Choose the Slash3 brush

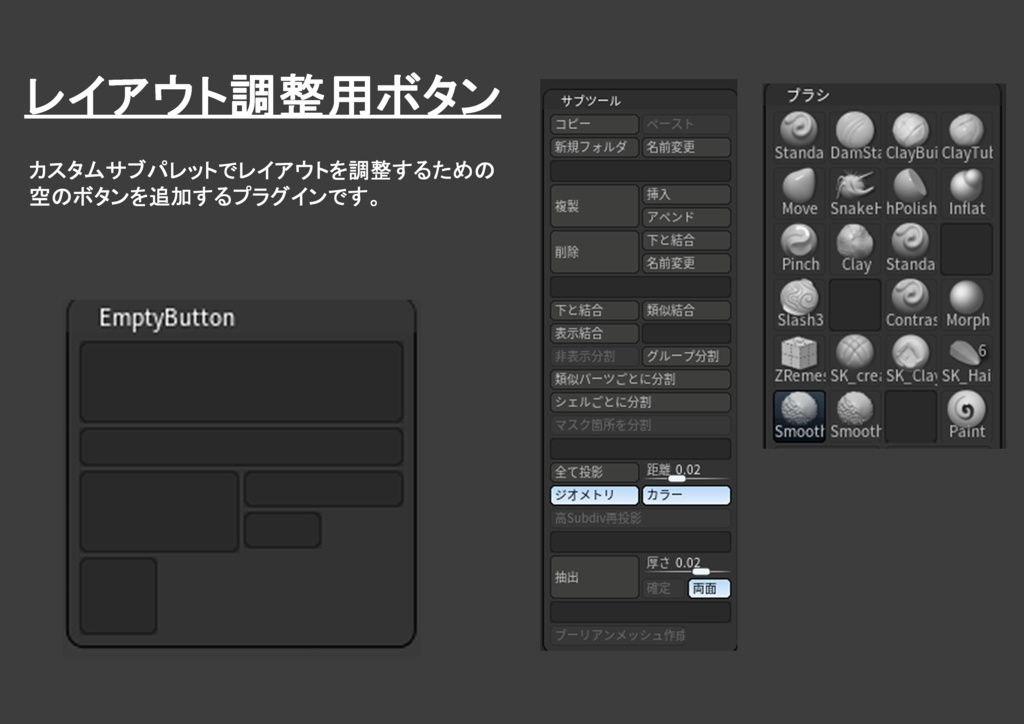(x=799, y=304)
